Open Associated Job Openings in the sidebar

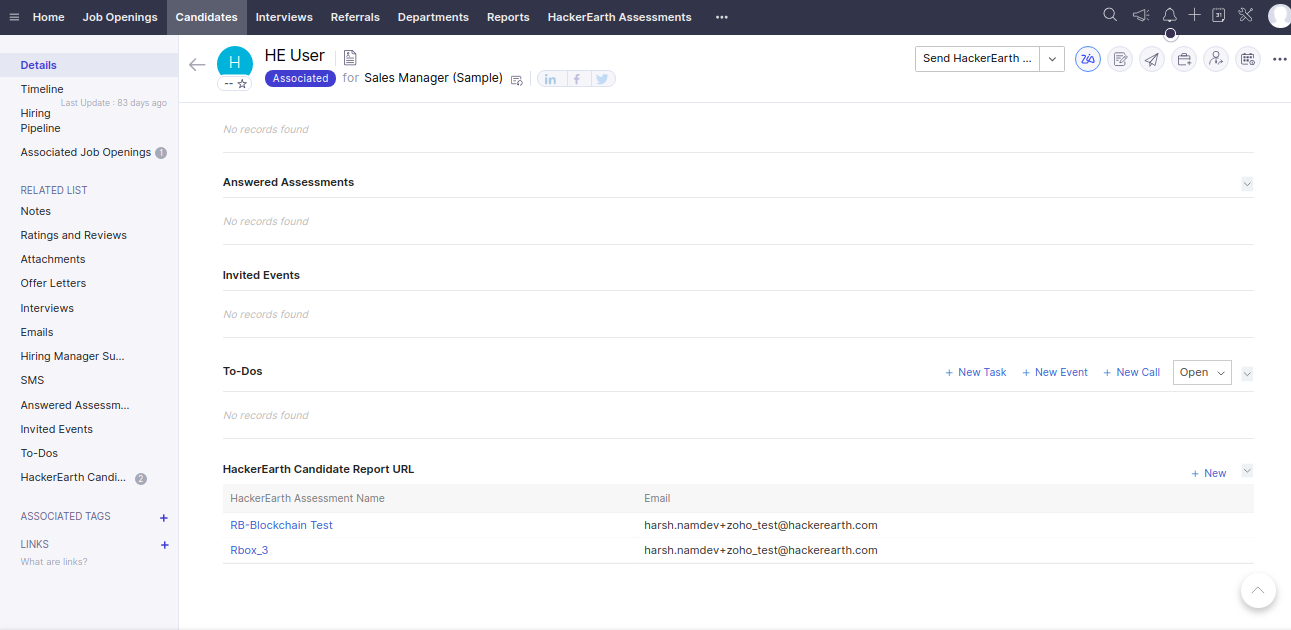86,153
